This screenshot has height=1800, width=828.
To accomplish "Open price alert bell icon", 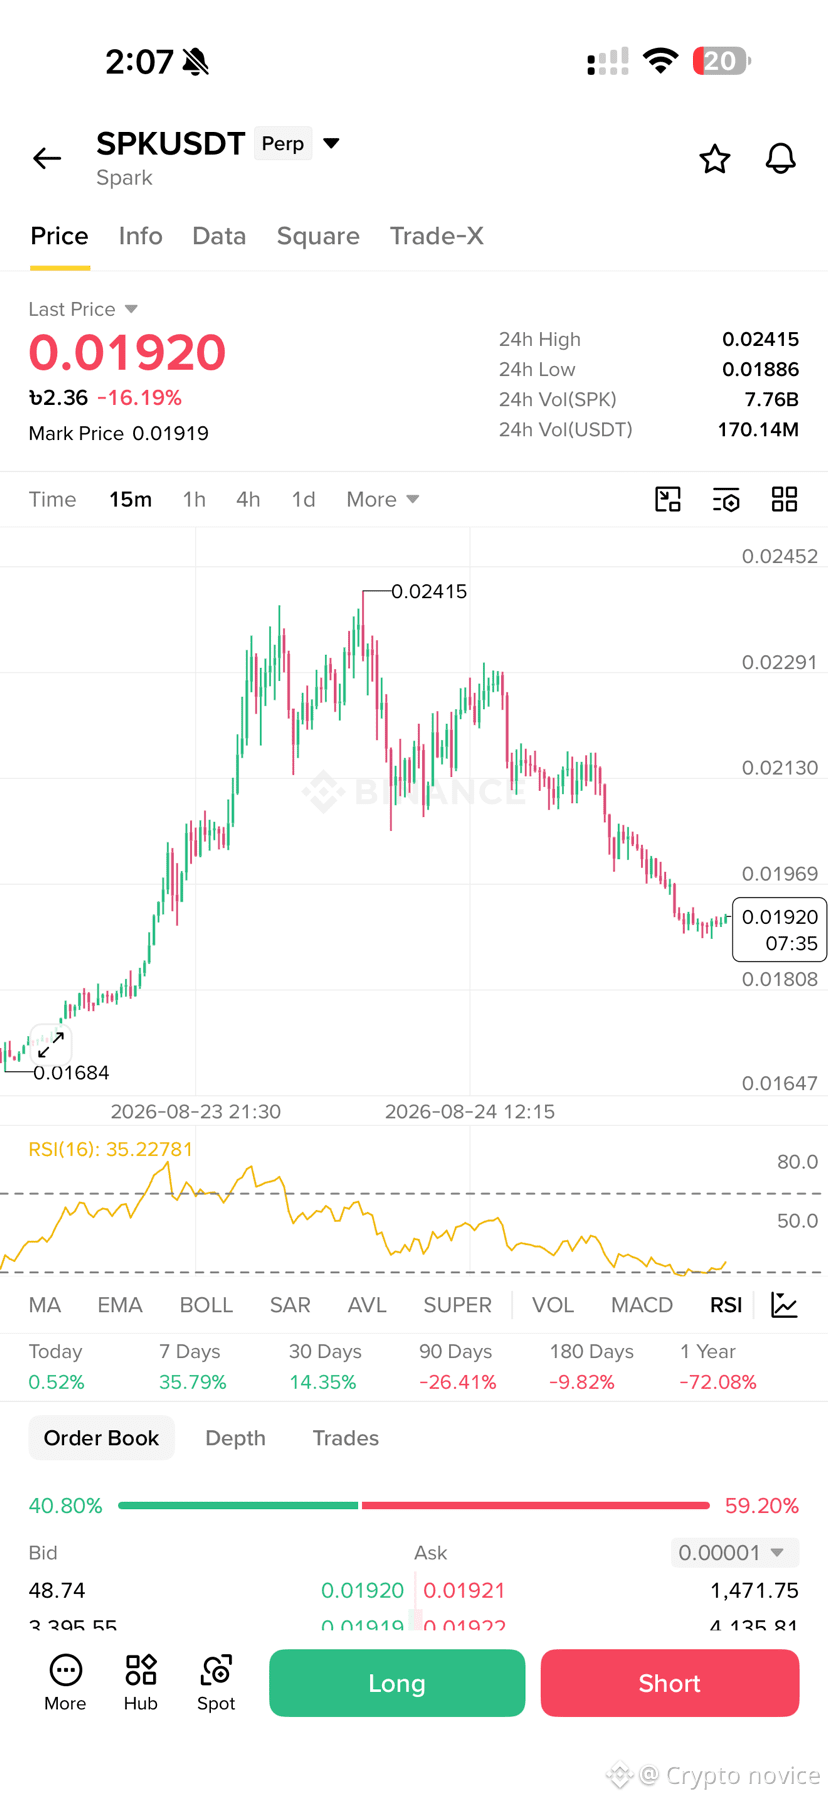I will 780,158.
